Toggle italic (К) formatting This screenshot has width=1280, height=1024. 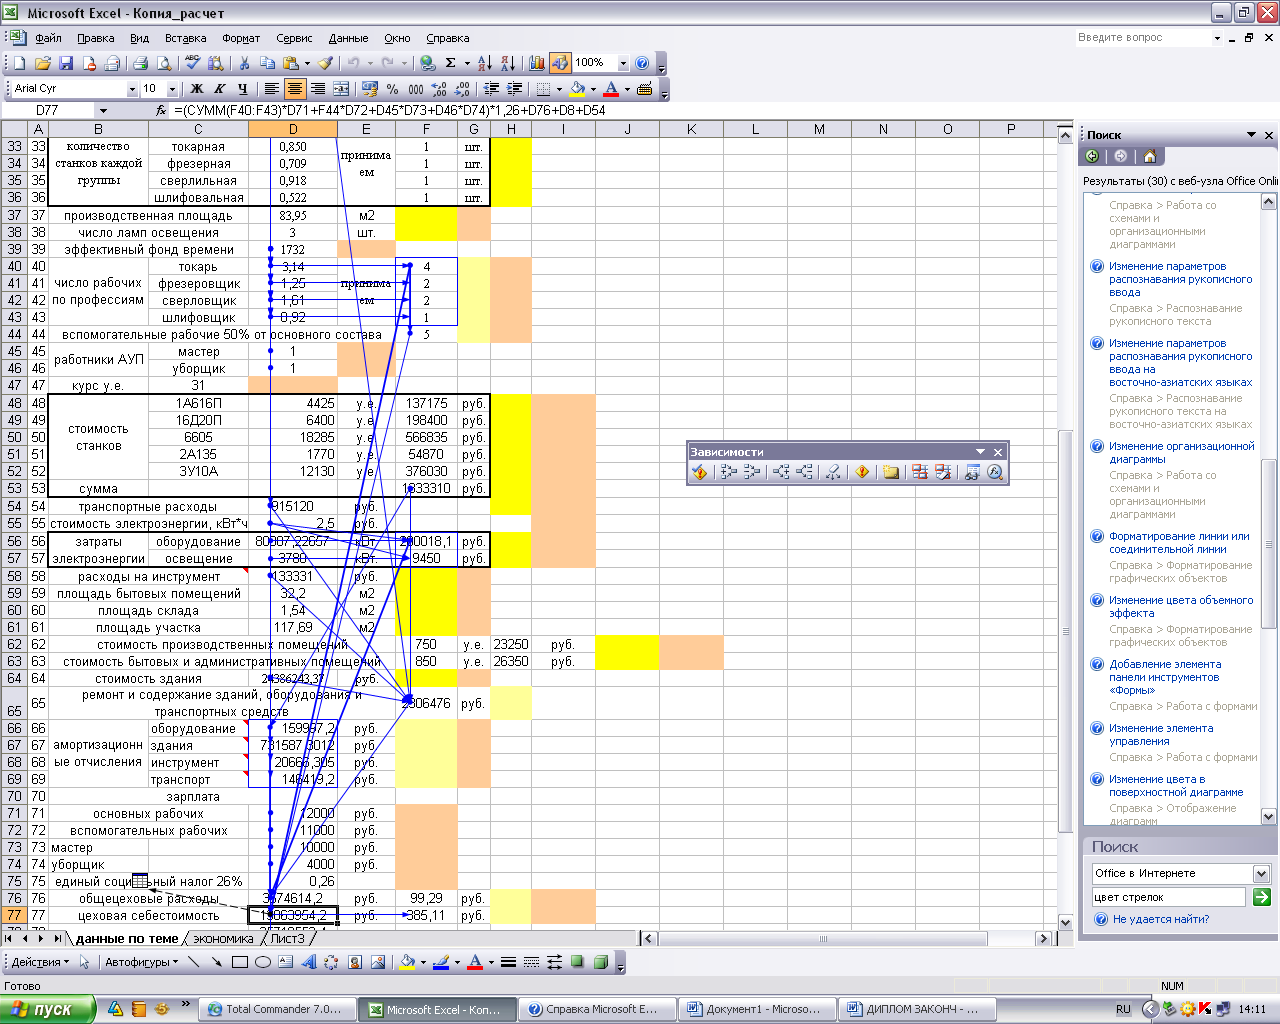click(x=219, y=89)
